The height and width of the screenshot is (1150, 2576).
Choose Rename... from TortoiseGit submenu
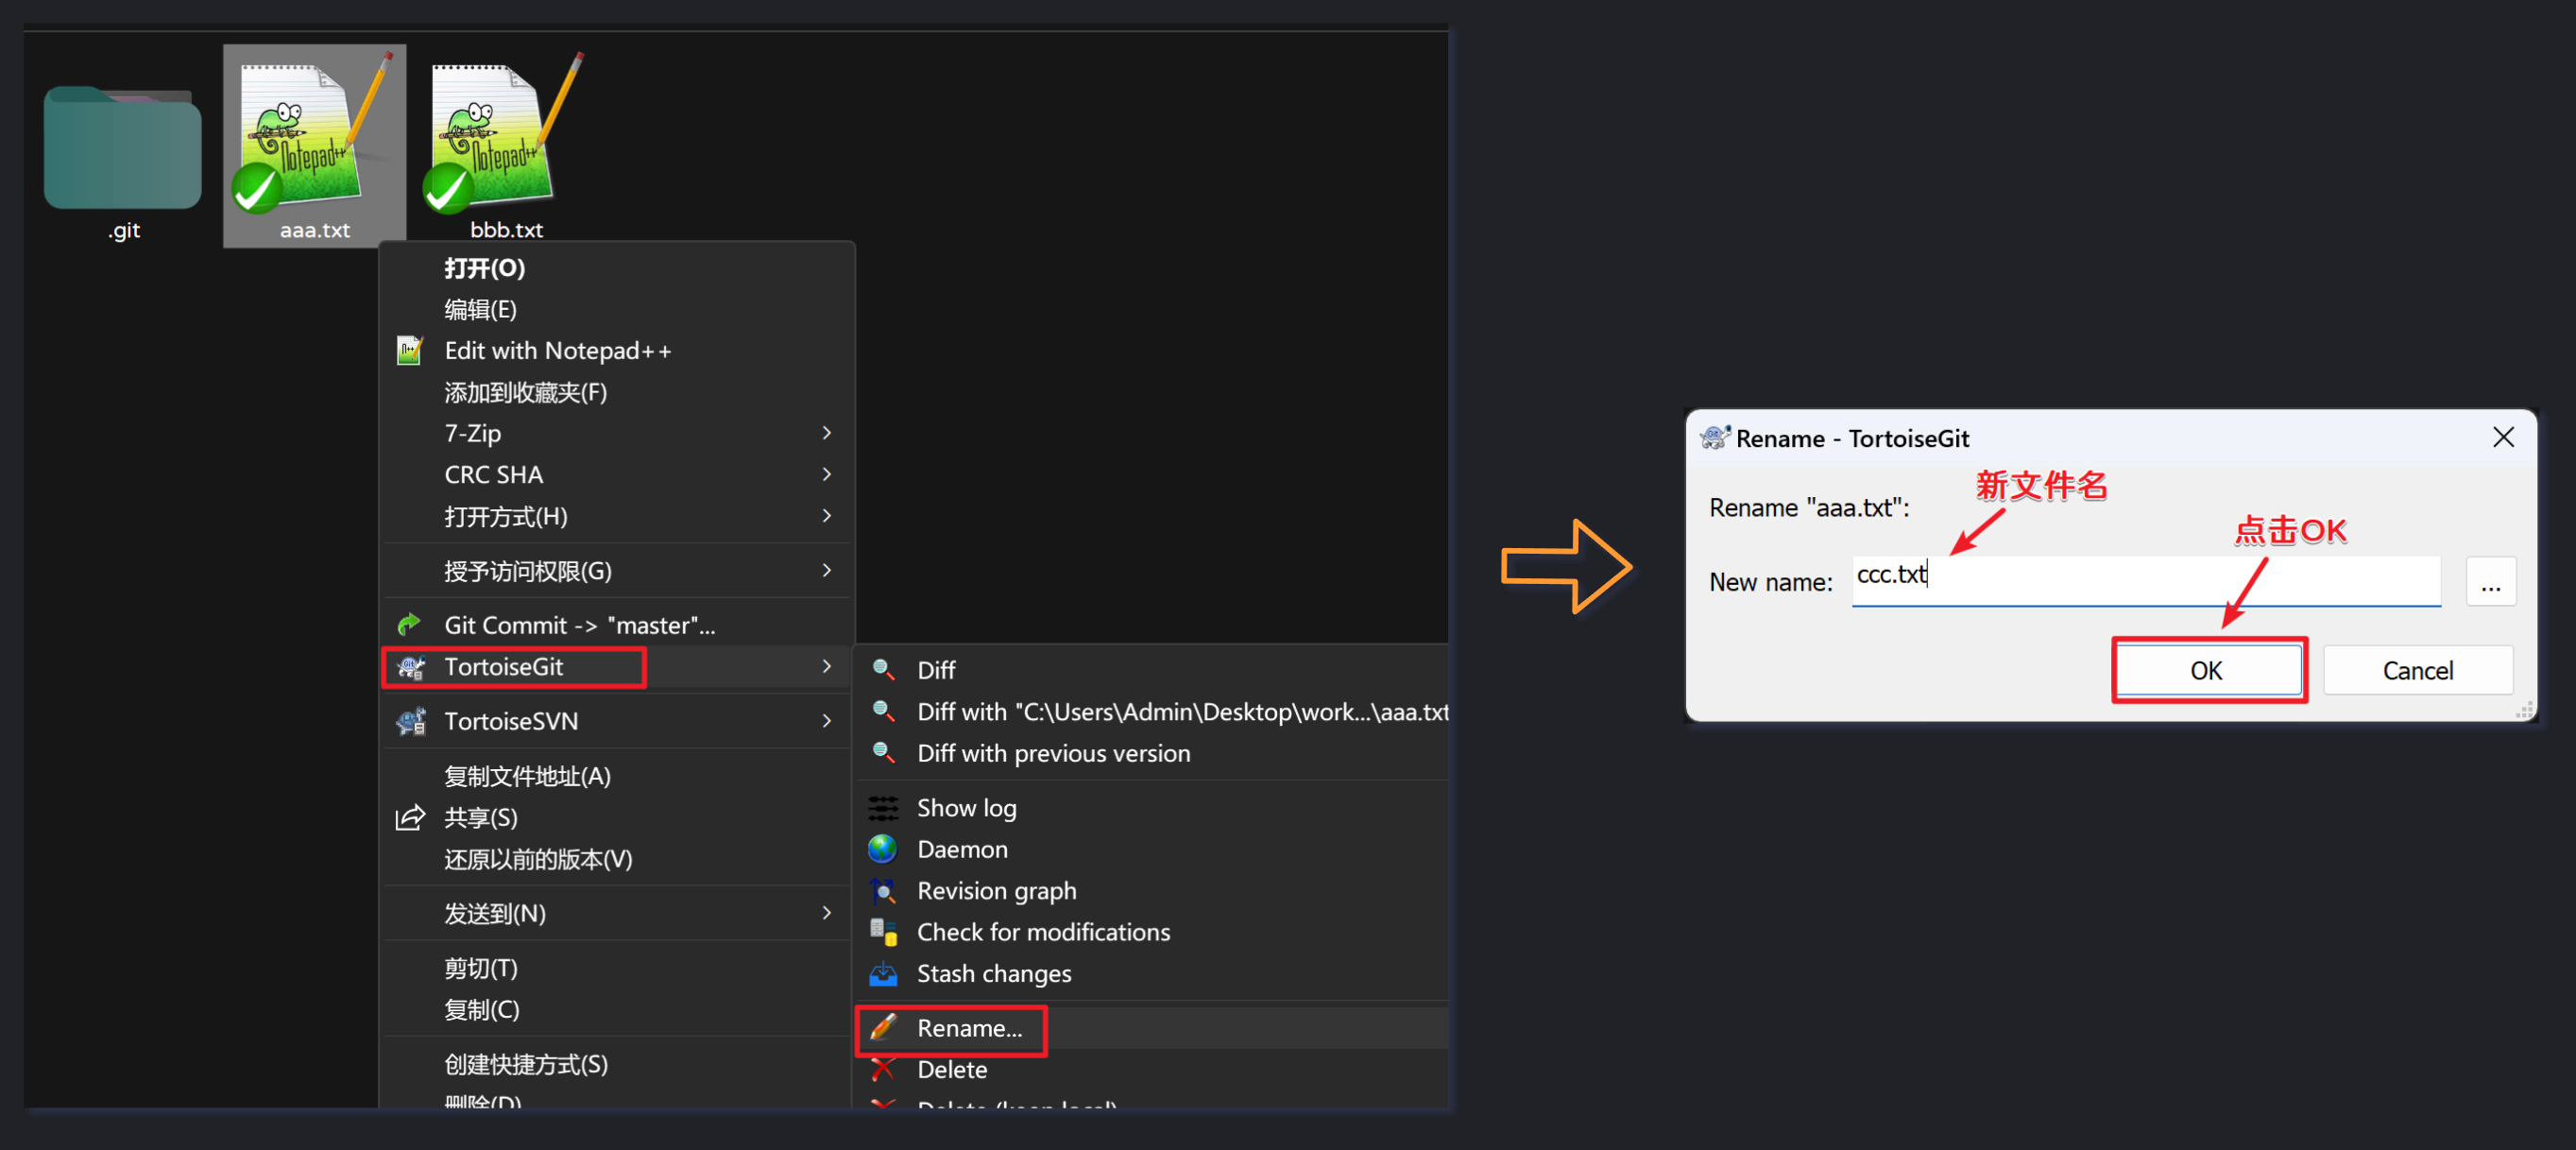[x=968, y=1028]
